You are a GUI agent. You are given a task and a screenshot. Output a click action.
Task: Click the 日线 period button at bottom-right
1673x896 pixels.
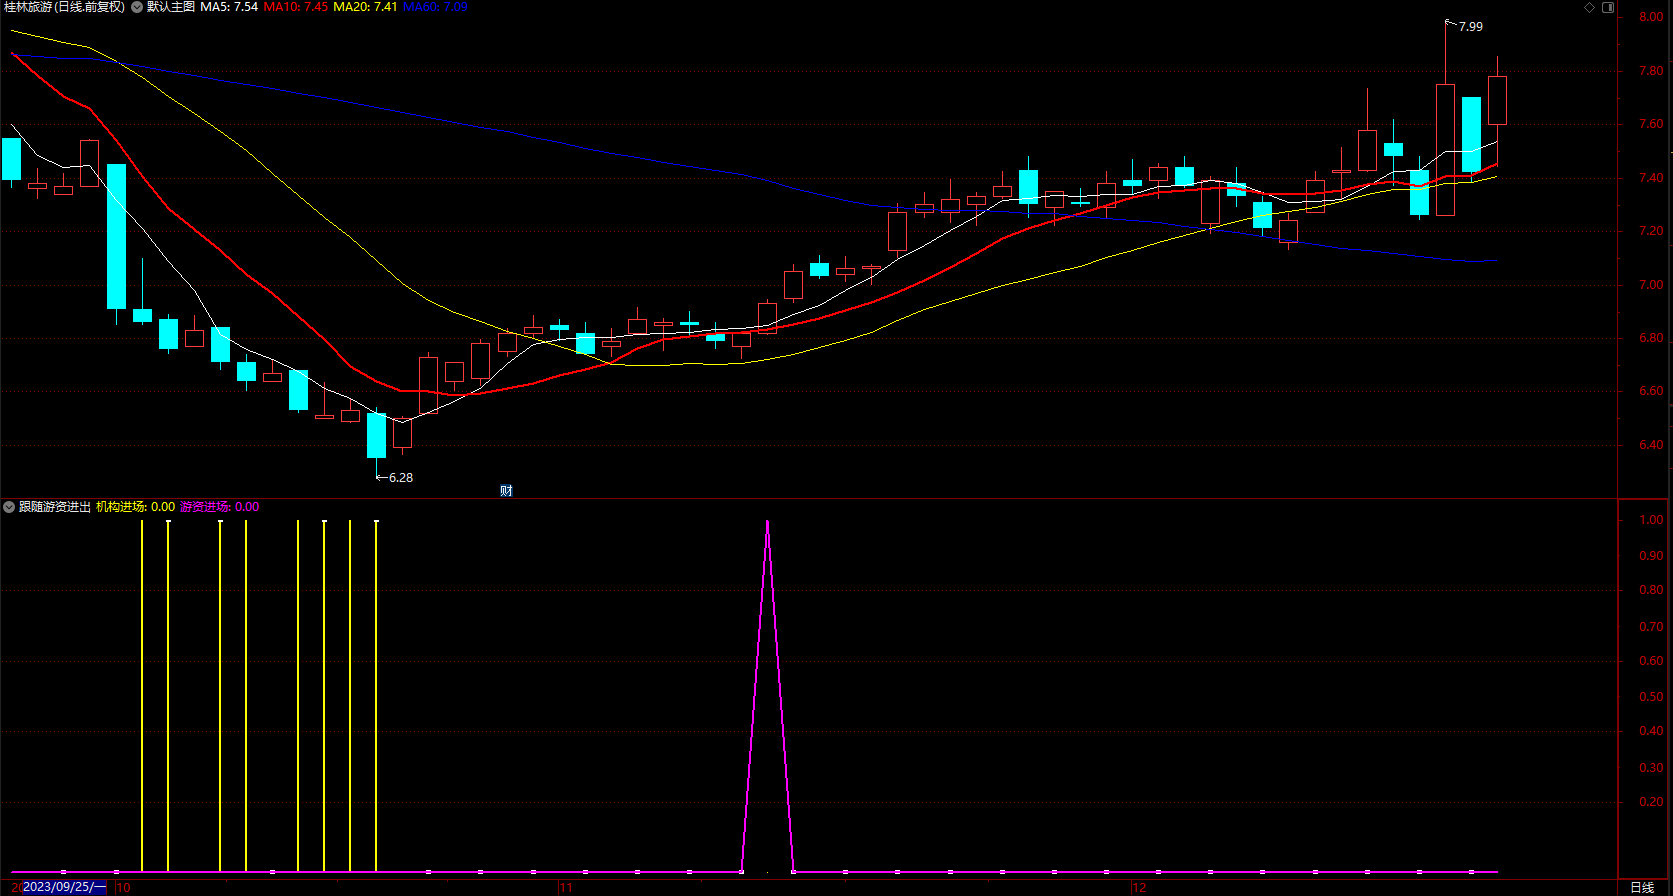1642,887
